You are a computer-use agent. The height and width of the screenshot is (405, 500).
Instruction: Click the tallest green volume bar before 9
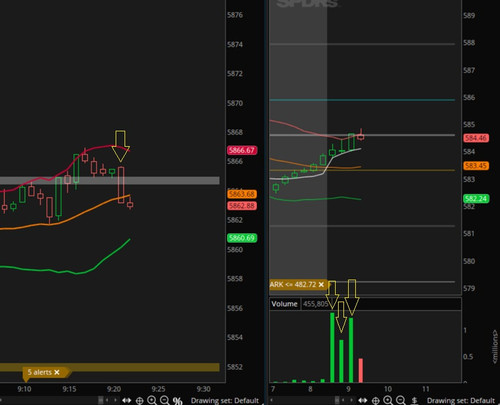[332, 348]
